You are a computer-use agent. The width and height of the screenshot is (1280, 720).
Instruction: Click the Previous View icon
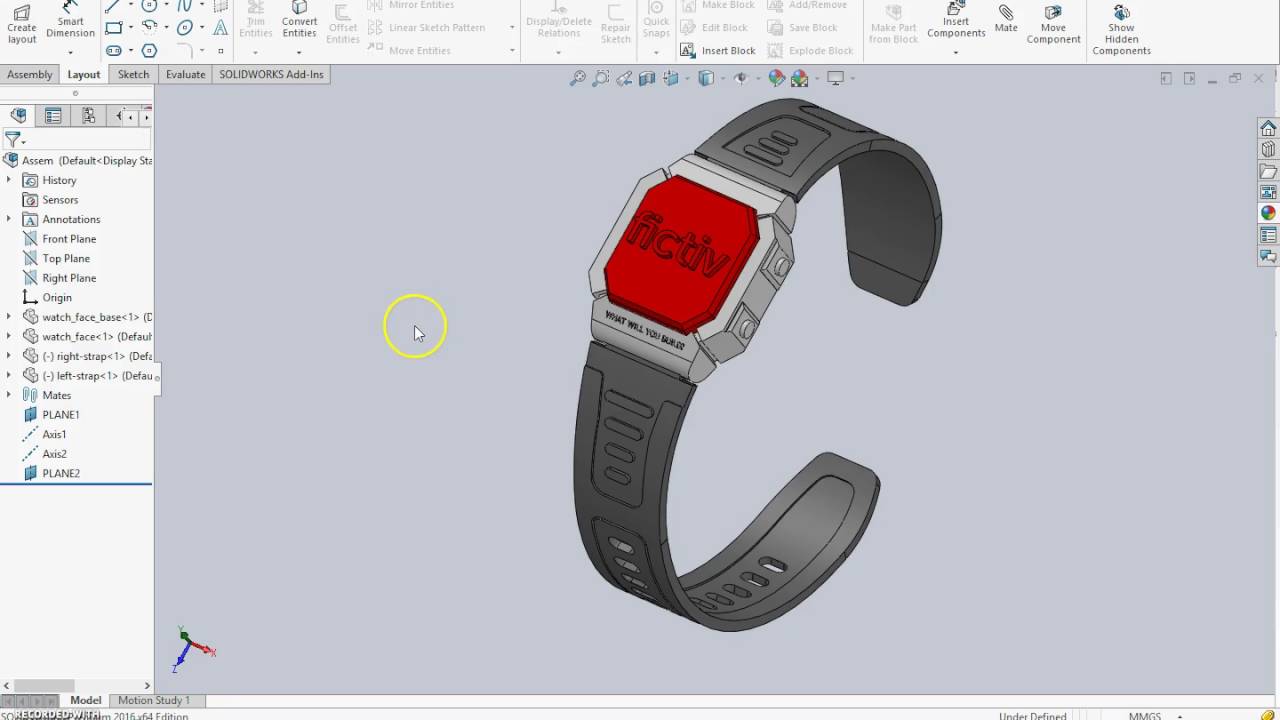tap(624, 78)
